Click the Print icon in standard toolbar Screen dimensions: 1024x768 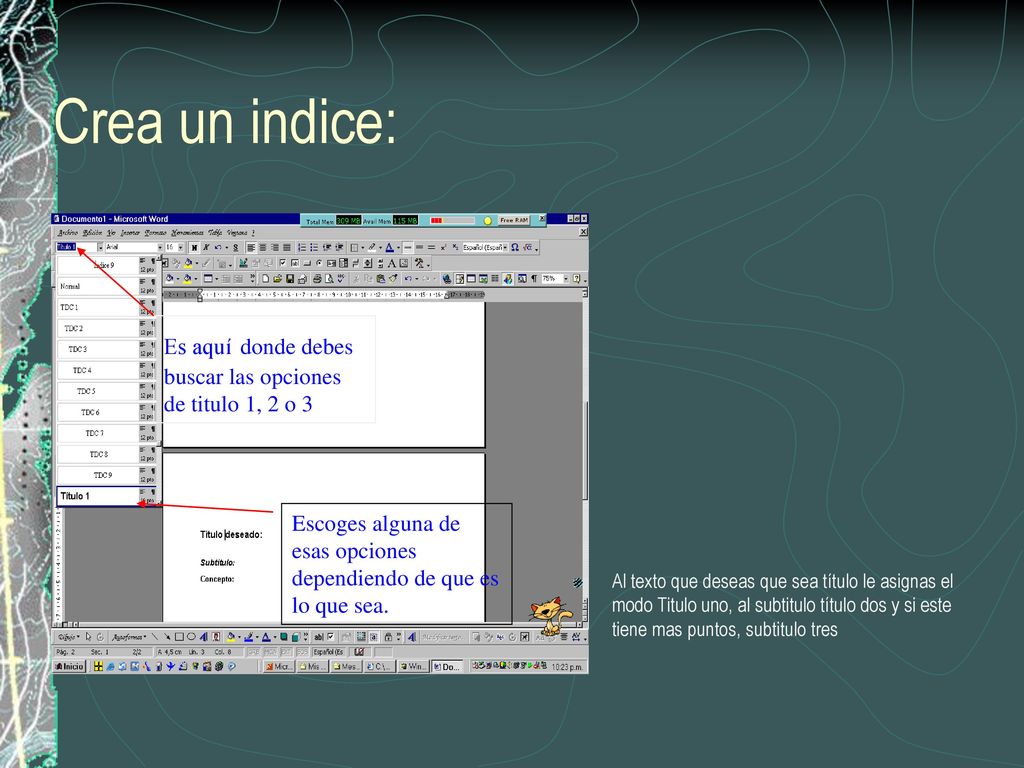317,279
